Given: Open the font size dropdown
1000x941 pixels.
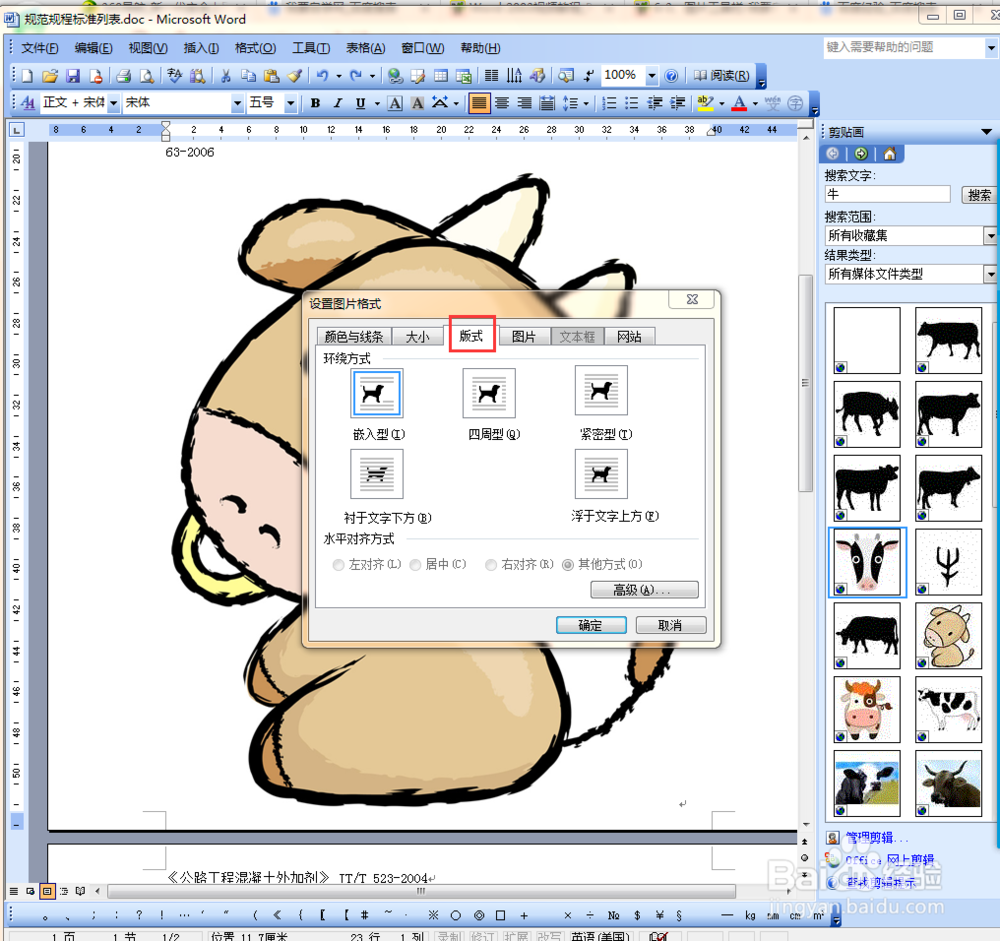Looking at the screenshot, I should tap(291, 103).
